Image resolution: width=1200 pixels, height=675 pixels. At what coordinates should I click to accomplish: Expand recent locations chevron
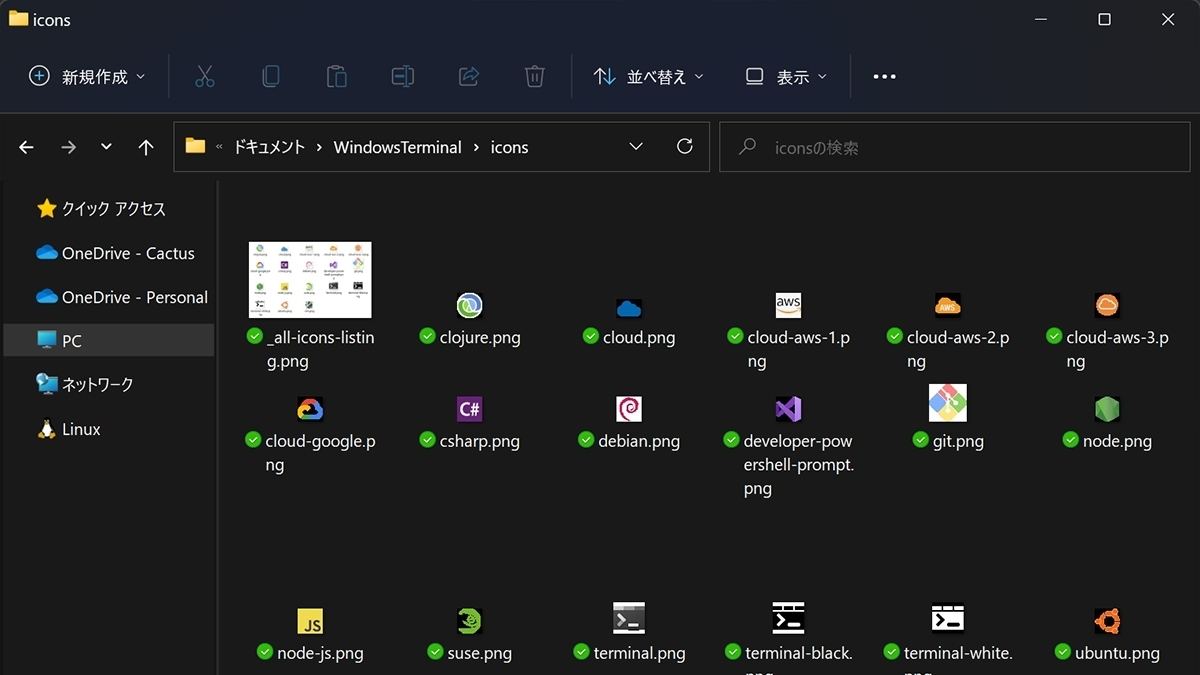(106, 147)
